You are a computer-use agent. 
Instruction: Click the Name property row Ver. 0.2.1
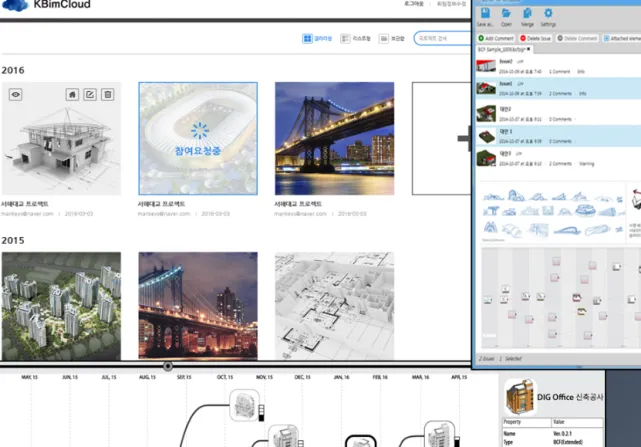coord(553,433)
